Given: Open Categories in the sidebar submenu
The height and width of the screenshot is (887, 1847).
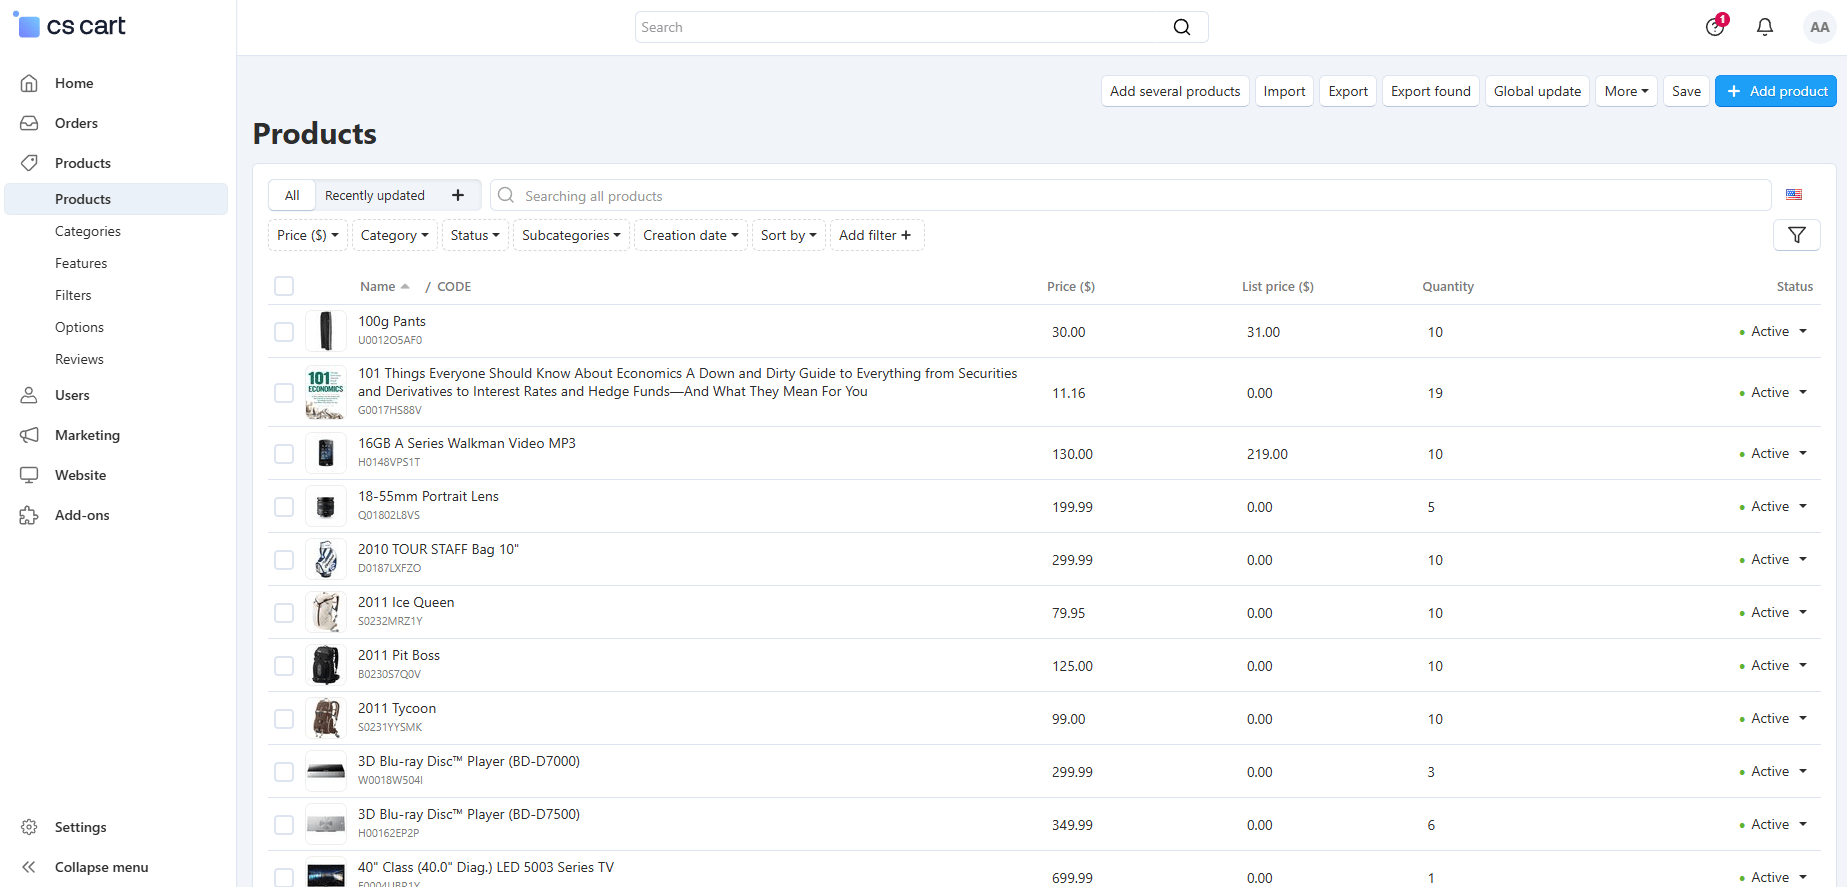Looking at the screenshot, I should [x=88, y=231].
